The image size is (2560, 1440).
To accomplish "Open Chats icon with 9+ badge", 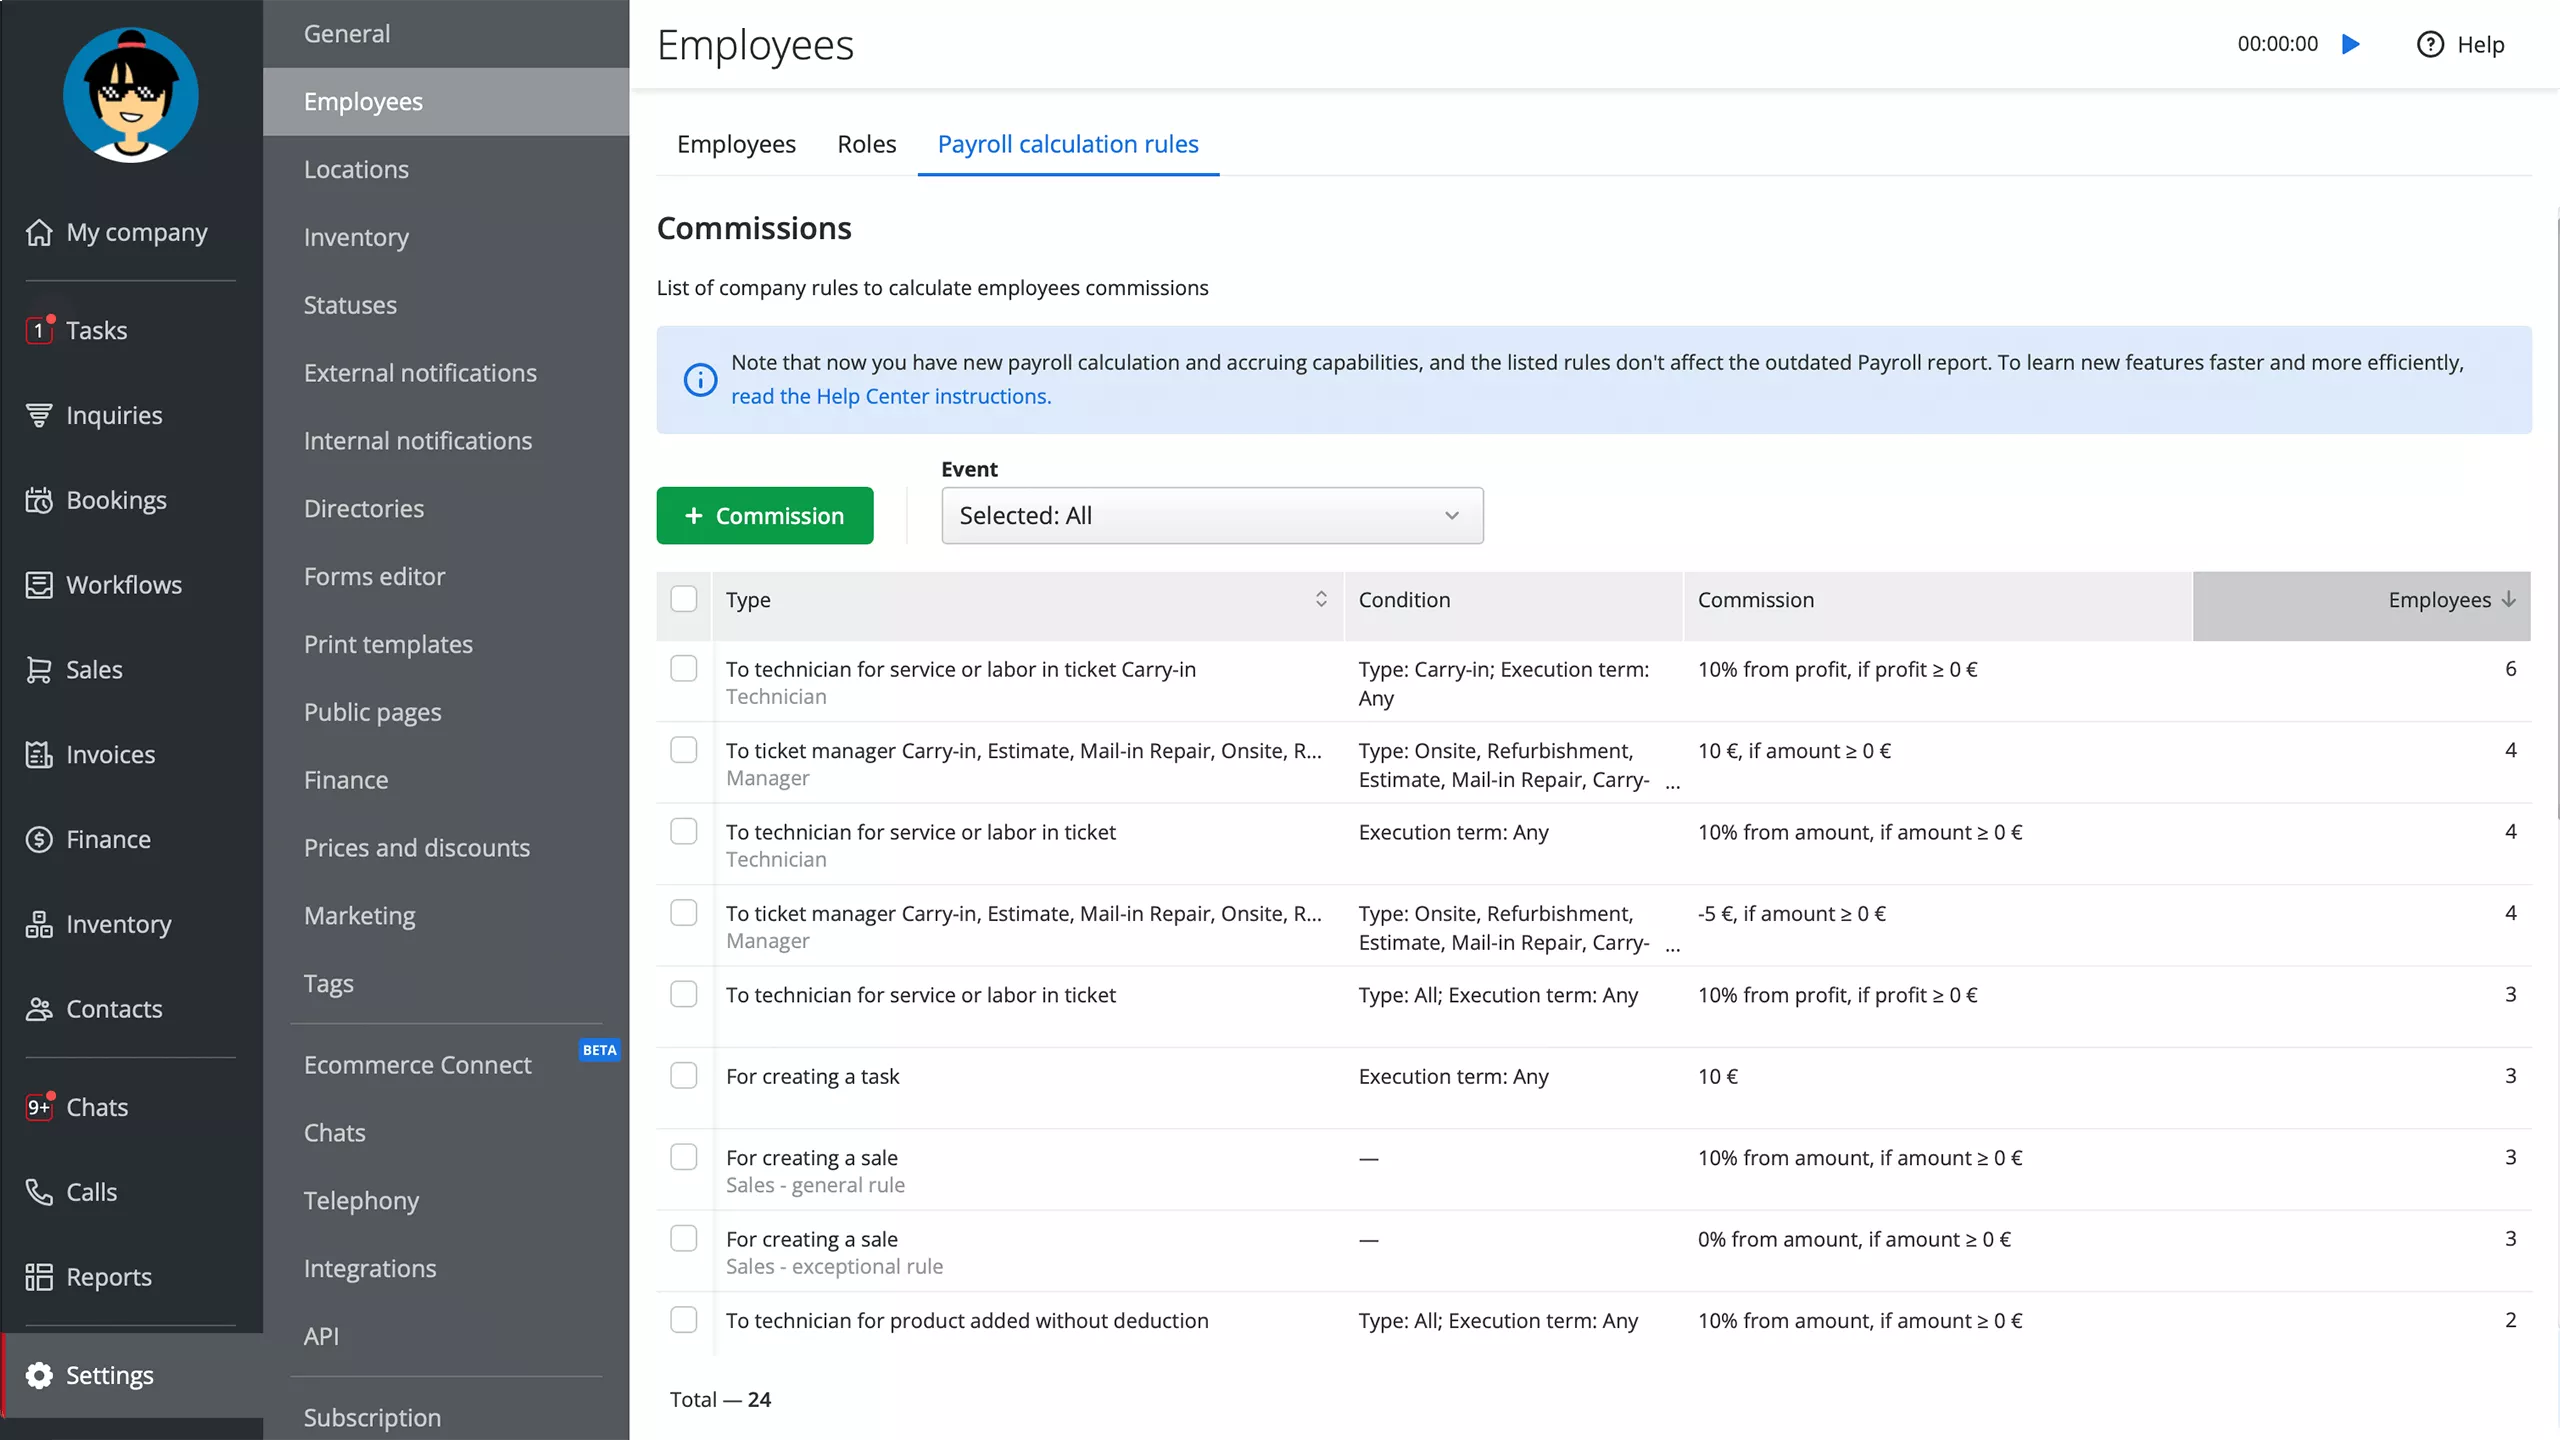I will coord(39,1107).
